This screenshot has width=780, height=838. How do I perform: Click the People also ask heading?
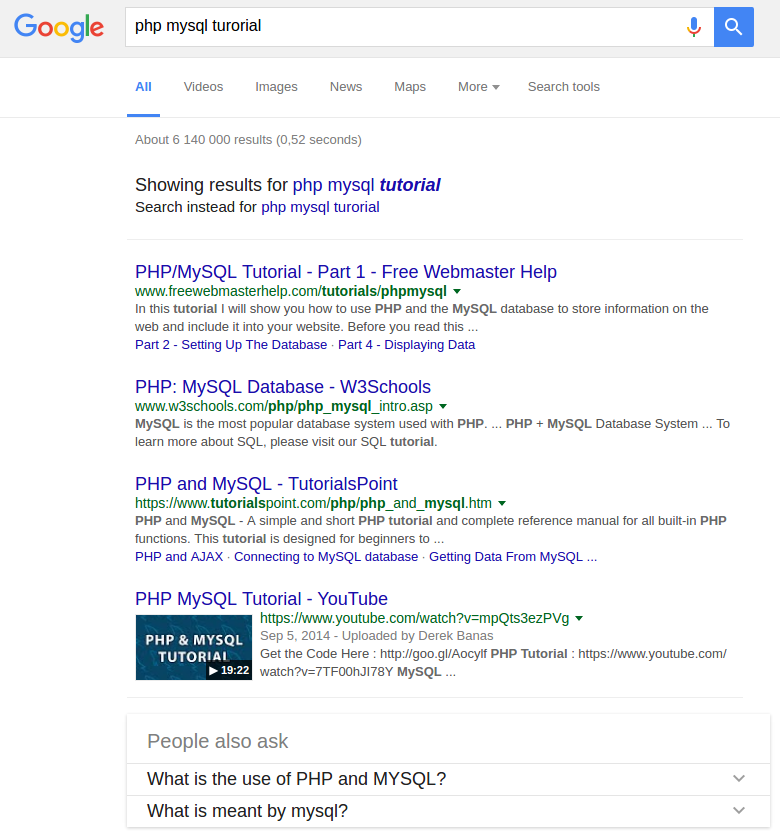(218, 741)
